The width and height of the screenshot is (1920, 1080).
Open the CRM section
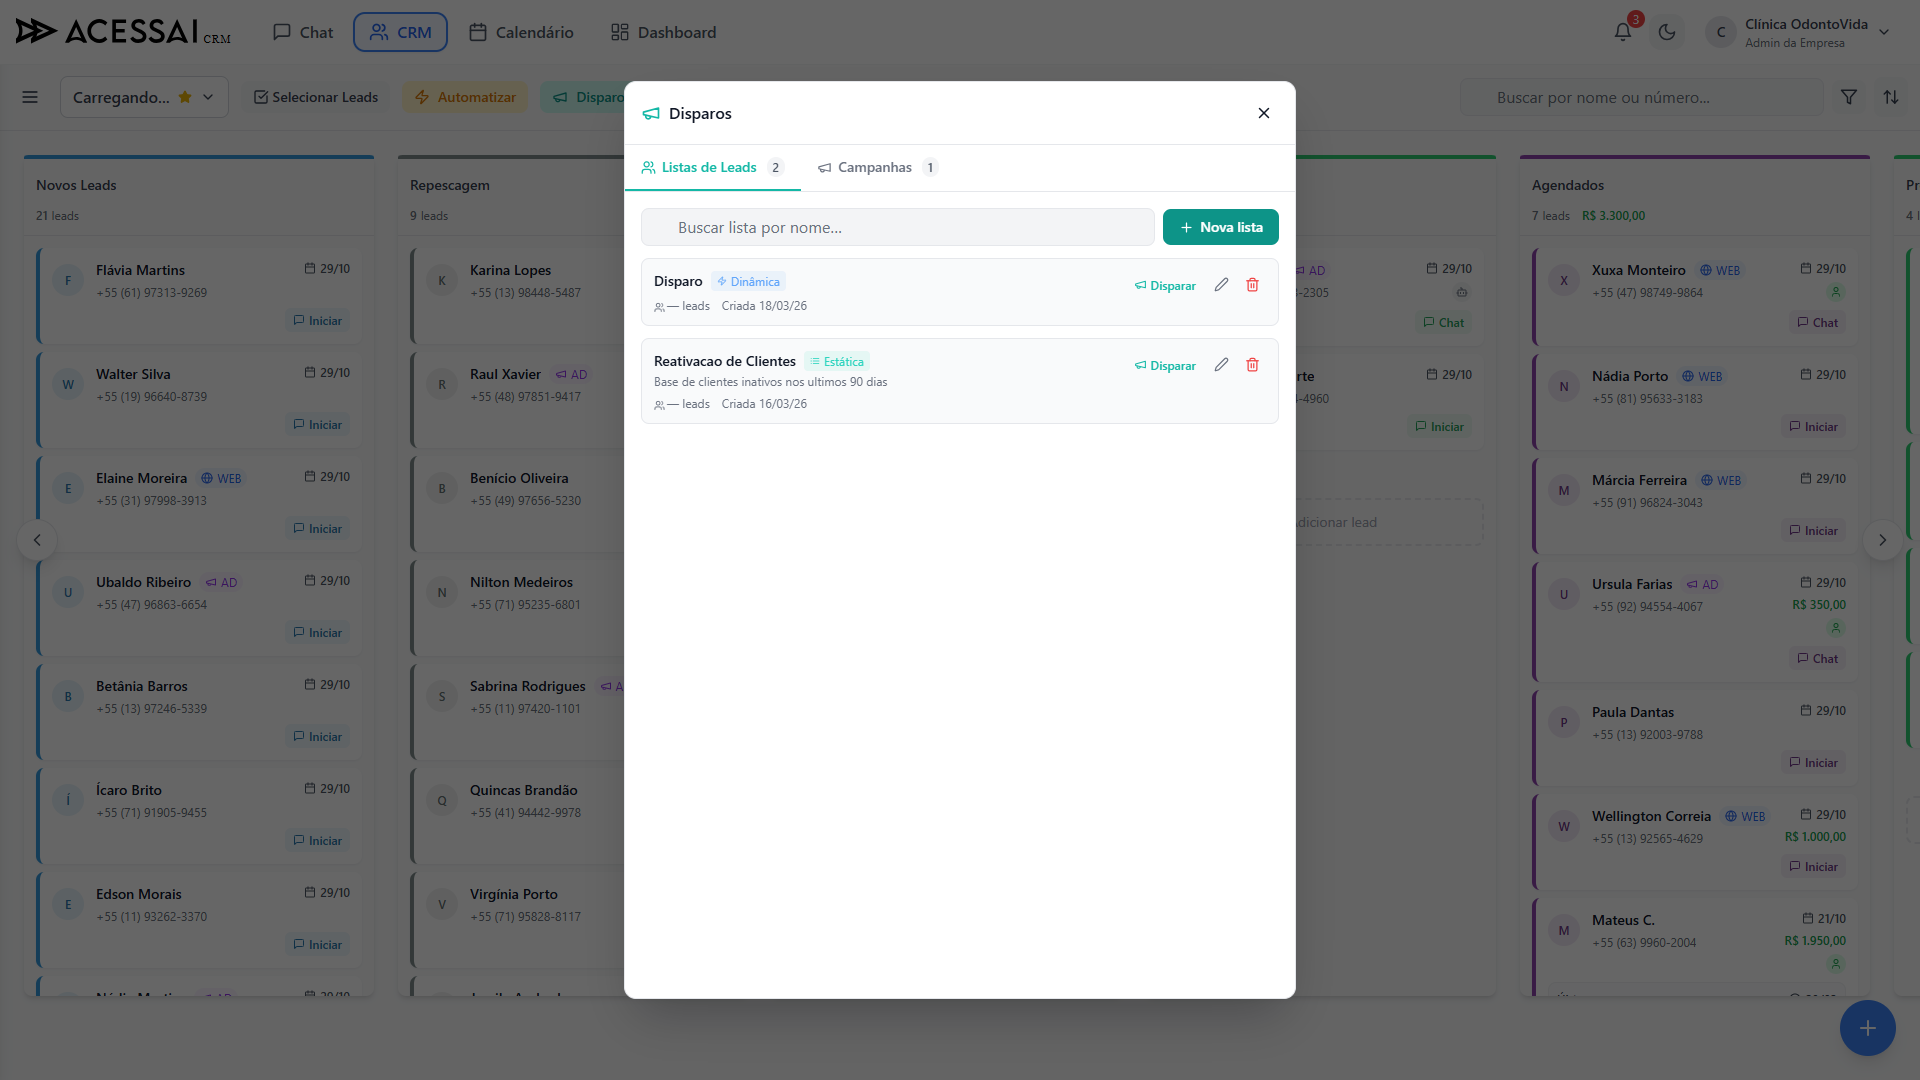(400, 32)
